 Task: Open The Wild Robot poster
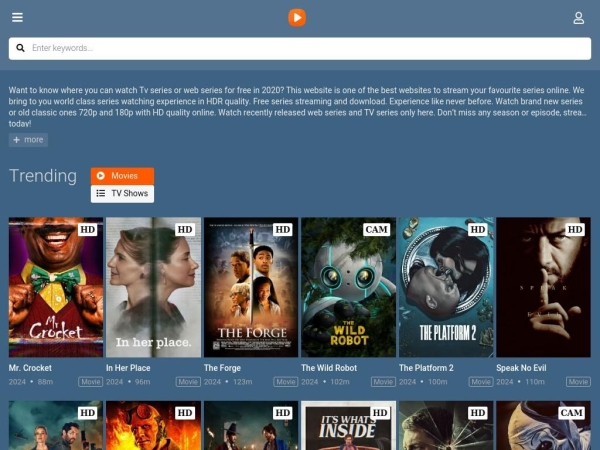[x=348, y=287]
